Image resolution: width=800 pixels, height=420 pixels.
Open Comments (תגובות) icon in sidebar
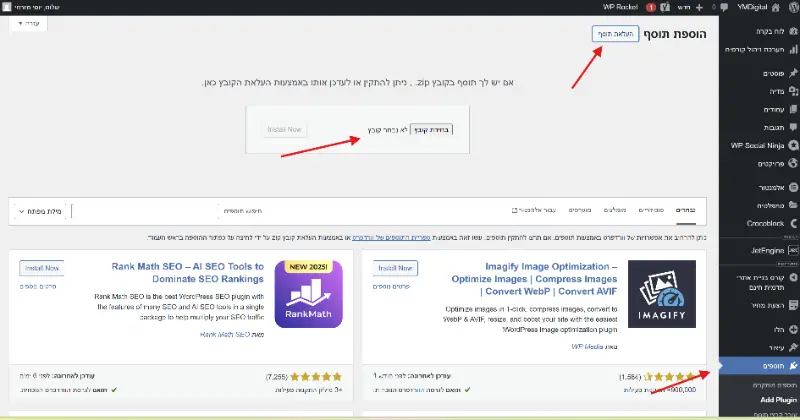(x=793, y=127)
